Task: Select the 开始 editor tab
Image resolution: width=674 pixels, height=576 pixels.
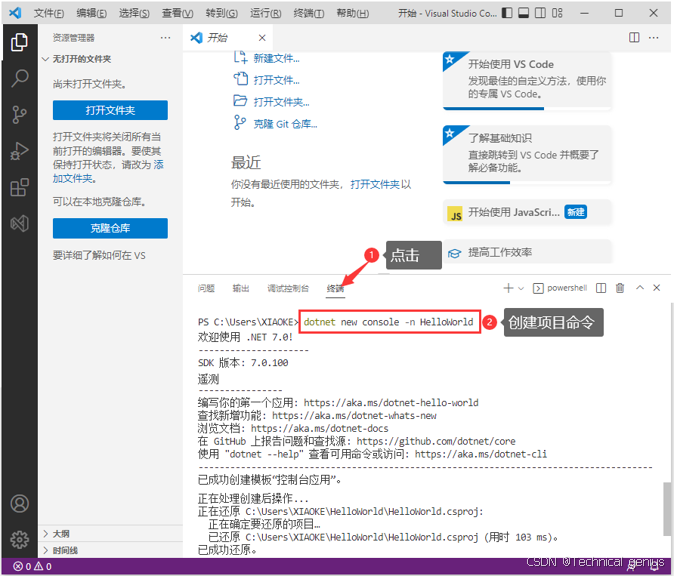Action: coord(228,38)
